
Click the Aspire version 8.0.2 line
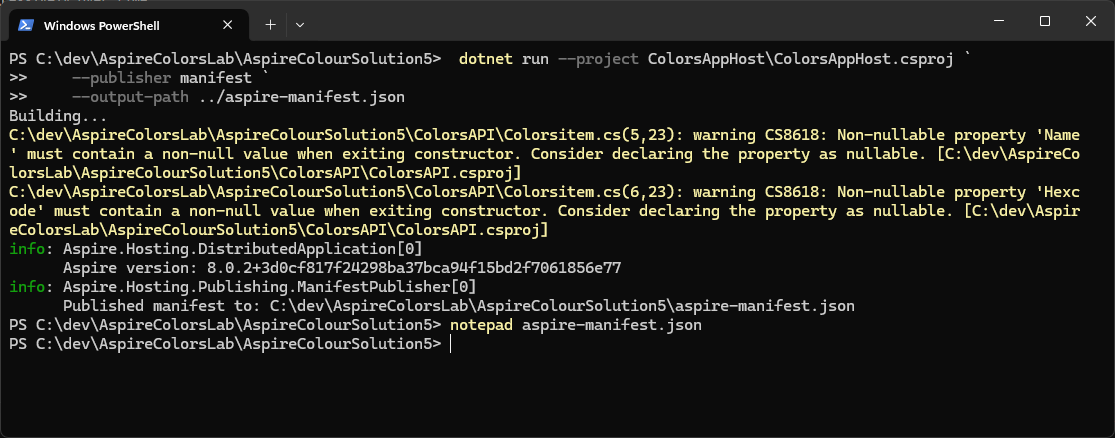pyautogui.click(x=340, y=268)
